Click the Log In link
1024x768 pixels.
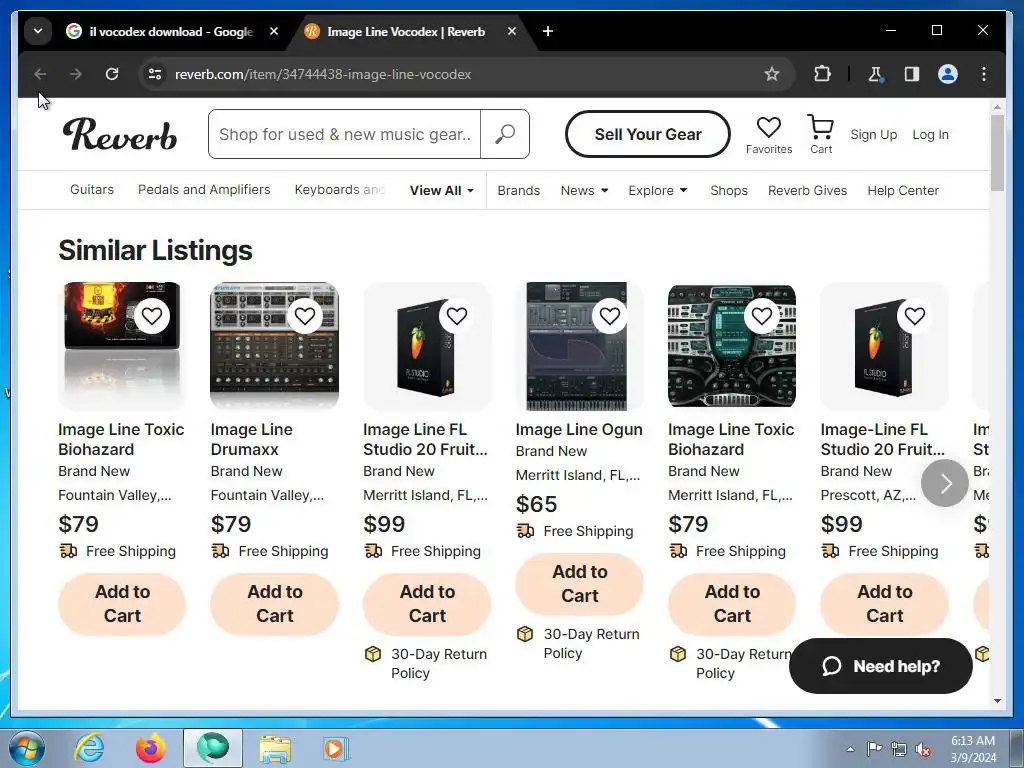930,135
